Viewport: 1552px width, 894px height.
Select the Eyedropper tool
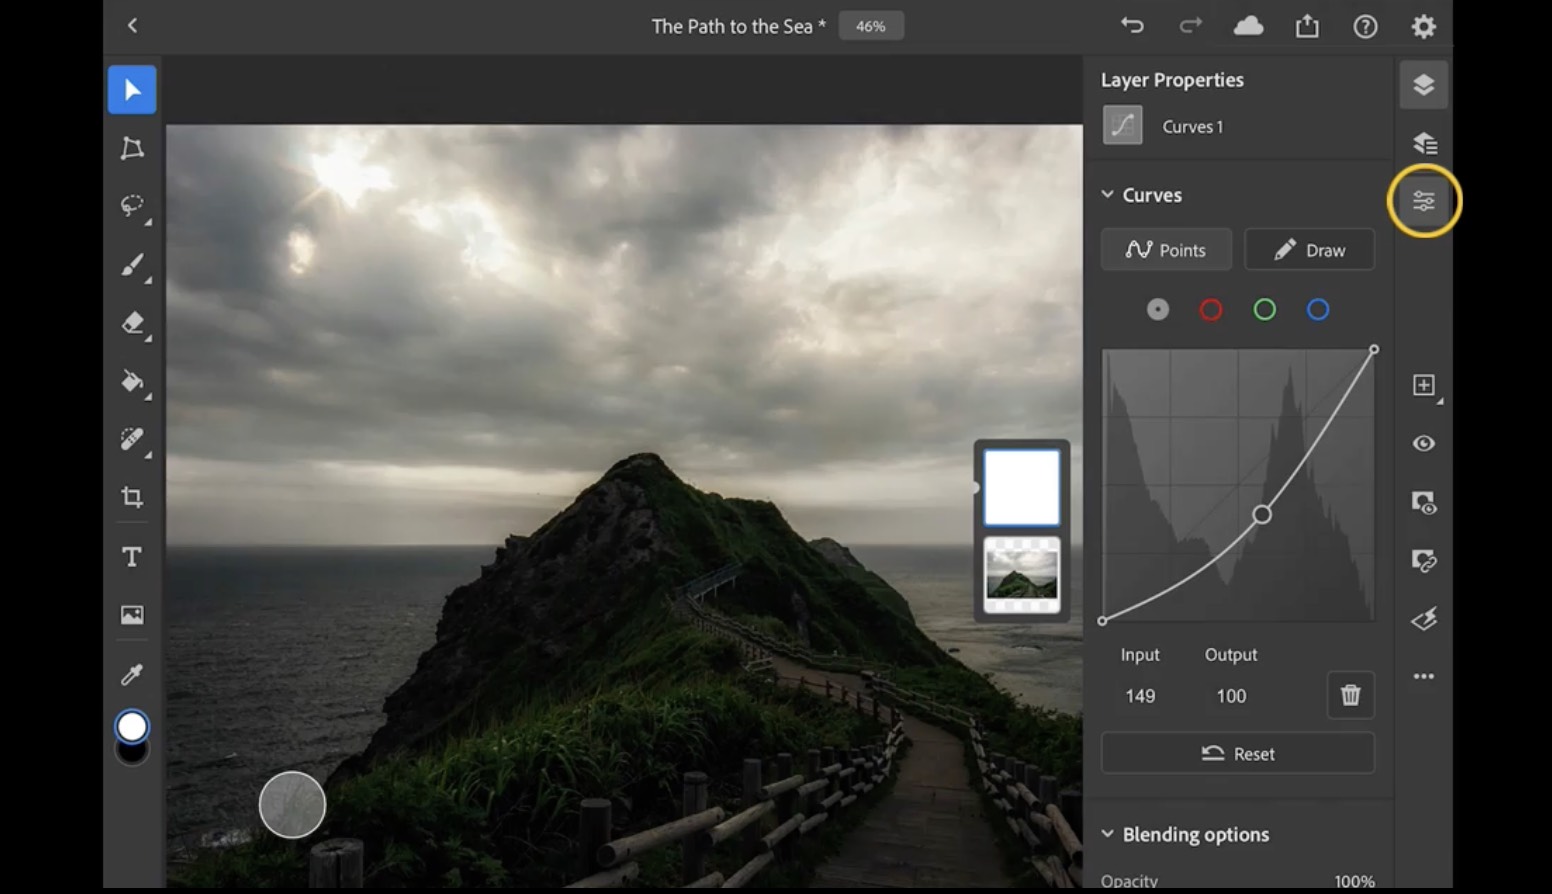click(132, 675)
